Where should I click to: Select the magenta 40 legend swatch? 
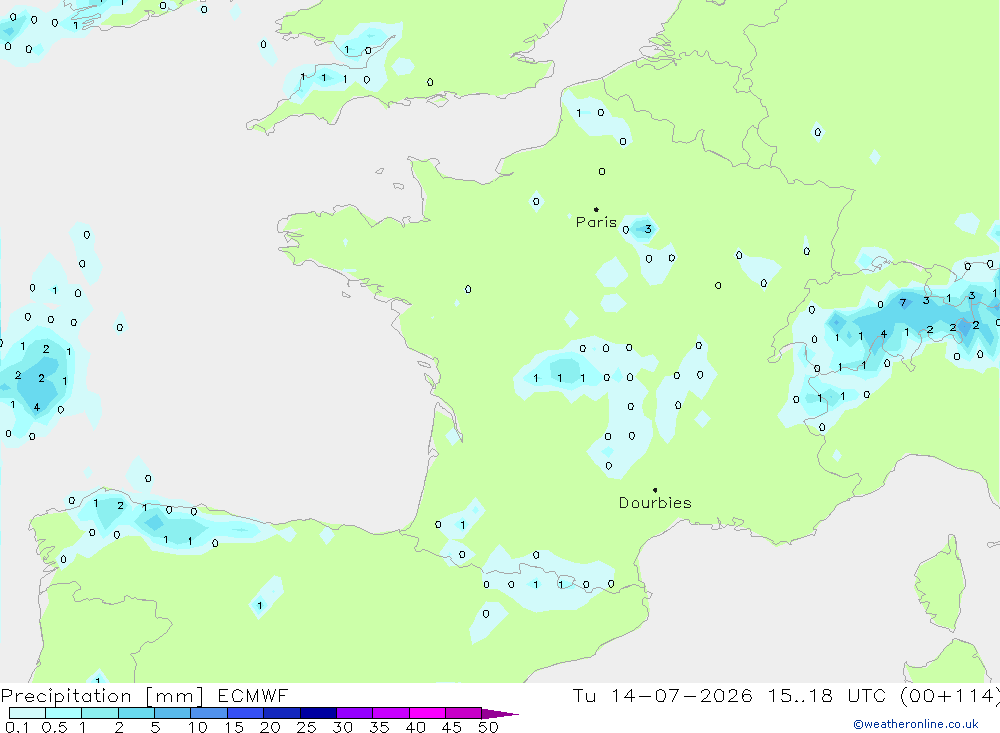point(427,713)
